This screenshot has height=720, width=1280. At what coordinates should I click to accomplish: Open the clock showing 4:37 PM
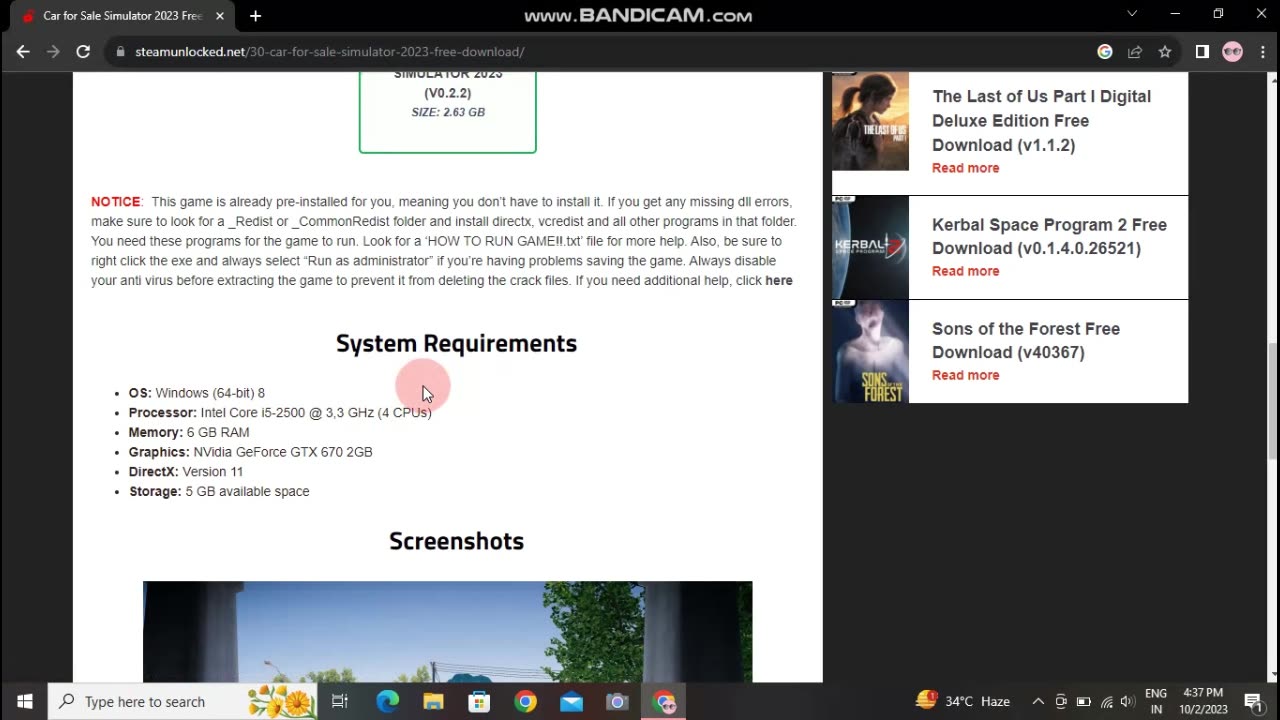click(x=1203, y=701)
